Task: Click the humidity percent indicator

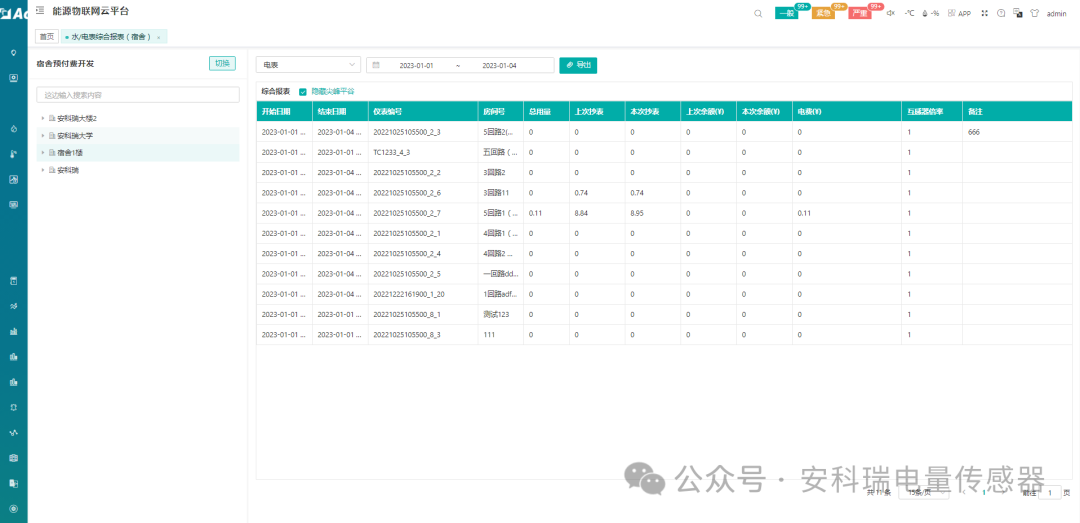Action: click(931, 13)
